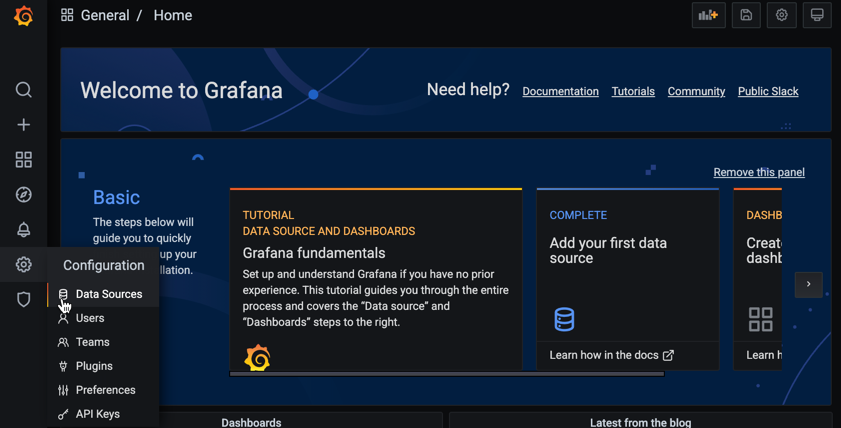Select Plugins from Configuration menu

[x=104, y=366]
